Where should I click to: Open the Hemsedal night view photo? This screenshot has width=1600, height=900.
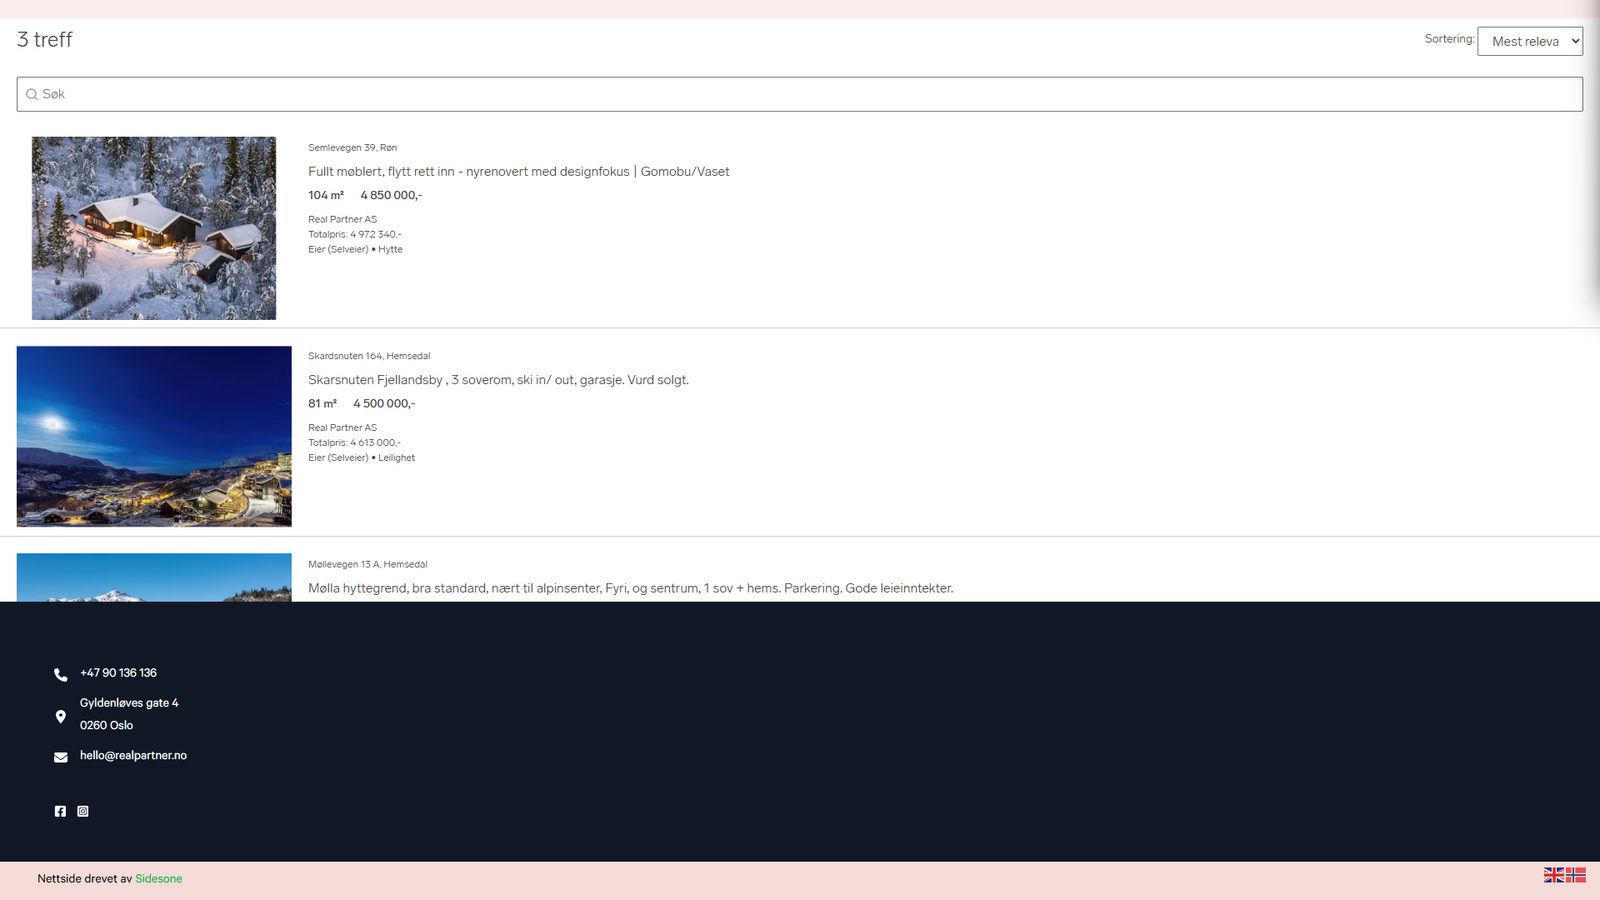[154, 436]
